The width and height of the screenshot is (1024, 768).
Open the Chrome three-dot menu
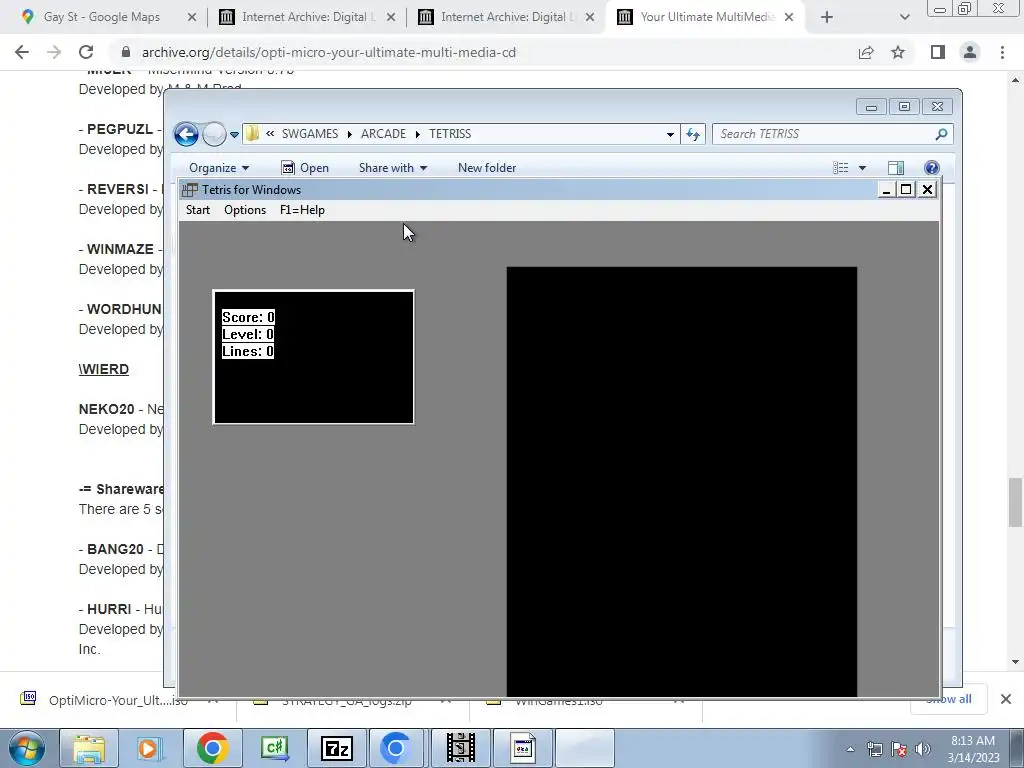coord(1002,52)
